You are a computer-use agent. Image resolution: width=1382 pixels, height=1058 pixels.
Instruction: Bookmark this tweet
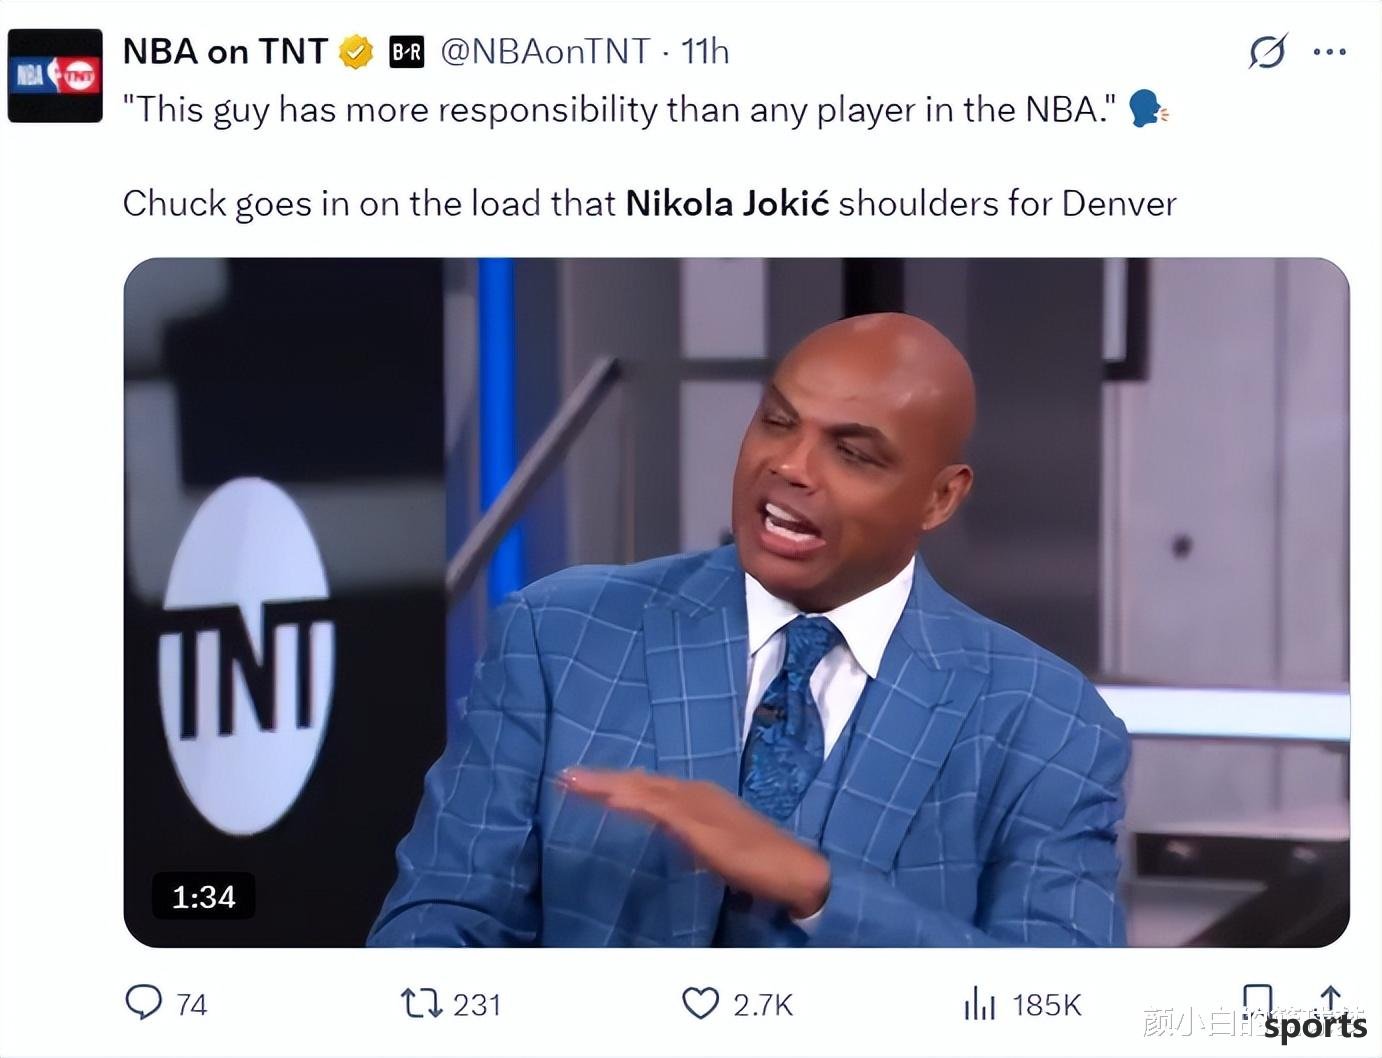click(x=1257, y=1001)
